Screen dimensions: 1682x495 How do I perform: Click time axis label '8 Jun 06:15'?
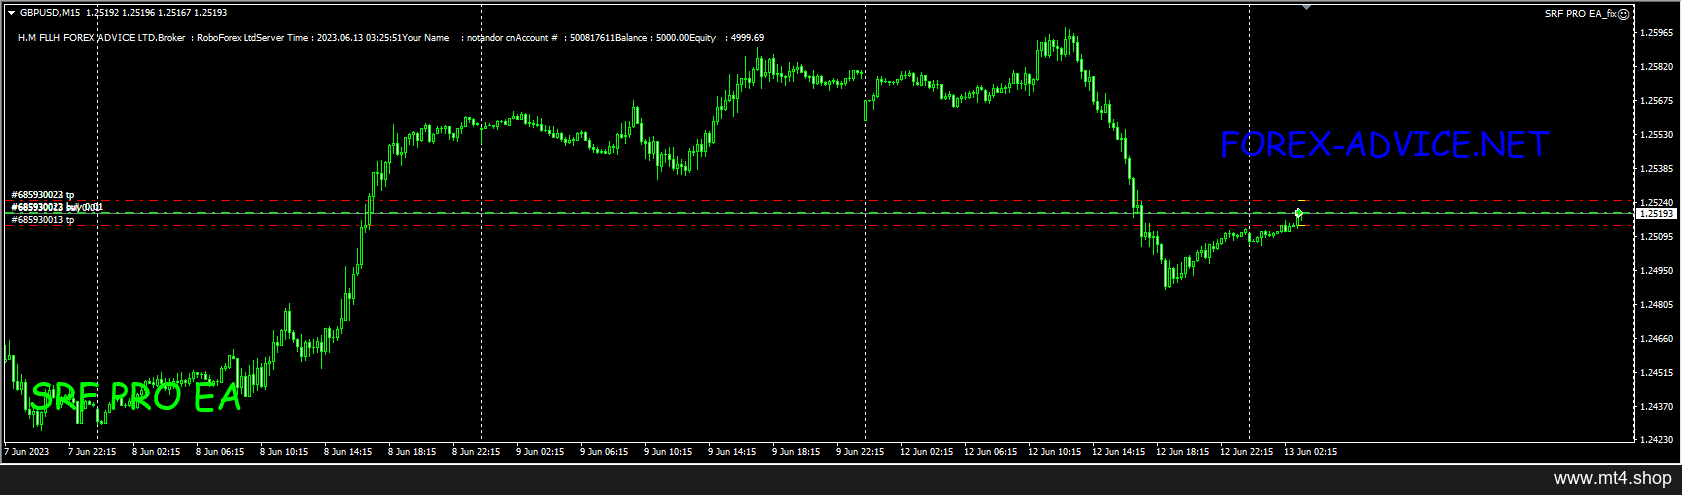pos(220,452)
